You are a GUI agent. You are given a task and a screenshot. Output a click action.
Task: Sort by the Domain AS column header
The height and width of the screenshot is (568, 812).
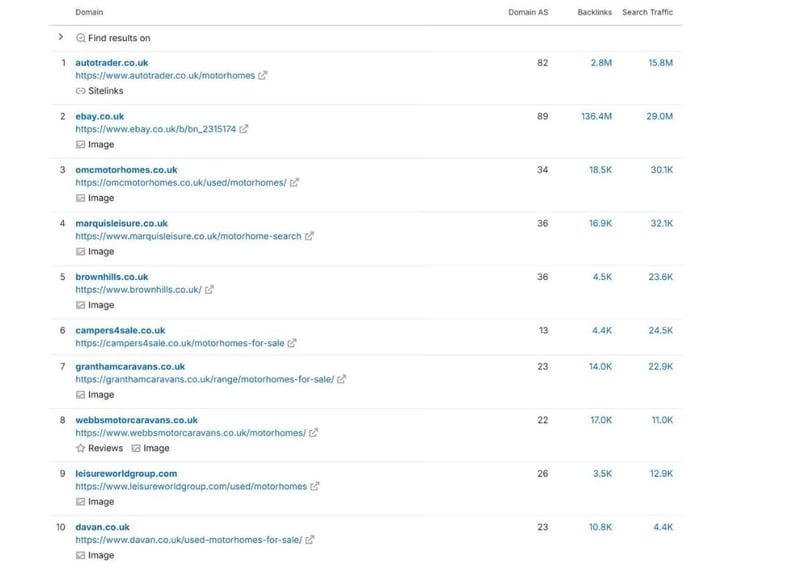click(528, 12)
